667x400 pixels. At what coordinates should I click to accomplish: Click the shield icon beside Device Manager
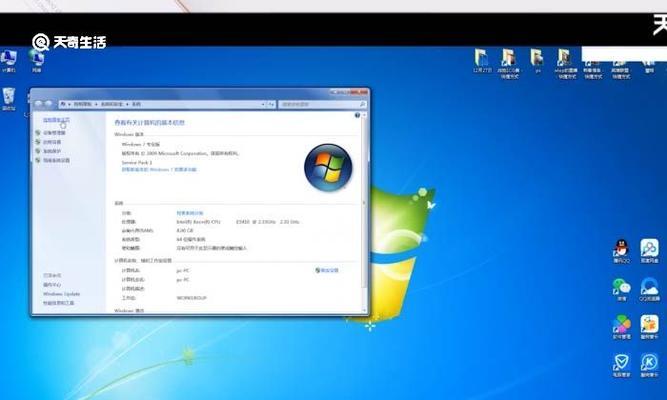pyautogui.click(x=38, y=133)
